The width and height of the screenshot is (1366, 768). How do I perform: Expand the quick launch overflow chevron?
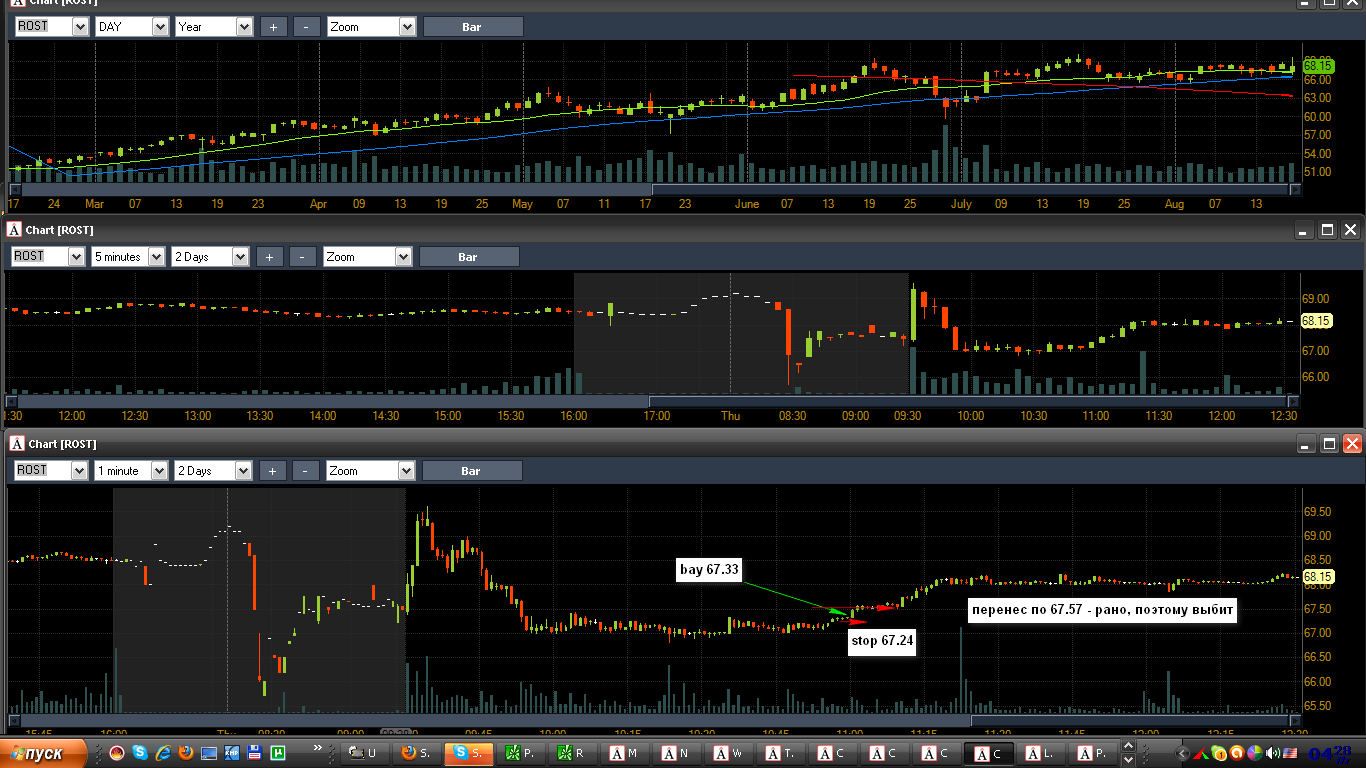(318, 747)
